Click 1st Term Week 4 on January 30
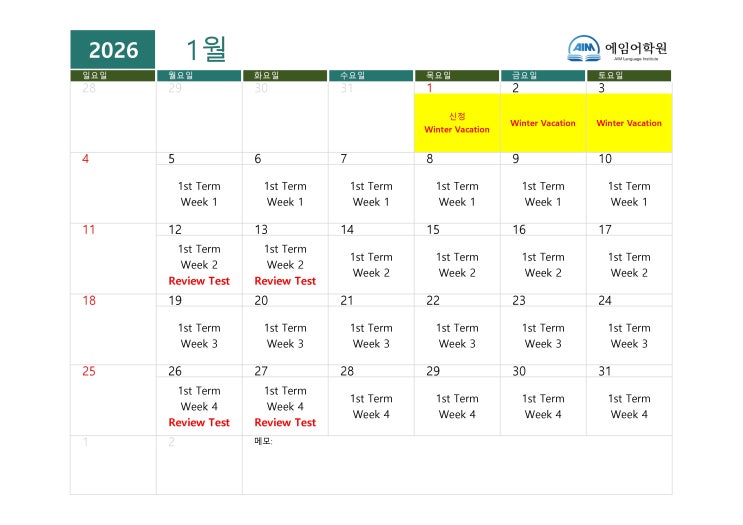This screenshot has height=525, width=743. [x=543, y=406]
